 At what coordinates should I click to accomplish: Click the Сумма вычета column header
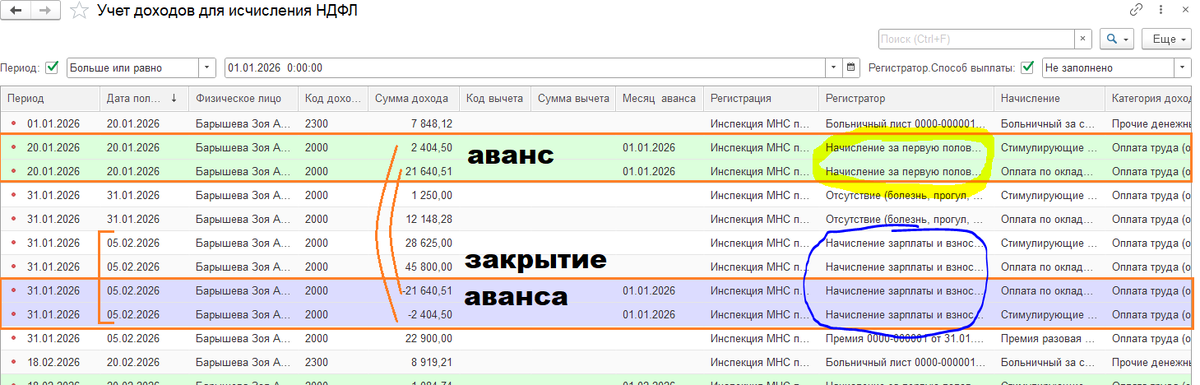click(x=573, y=99)
